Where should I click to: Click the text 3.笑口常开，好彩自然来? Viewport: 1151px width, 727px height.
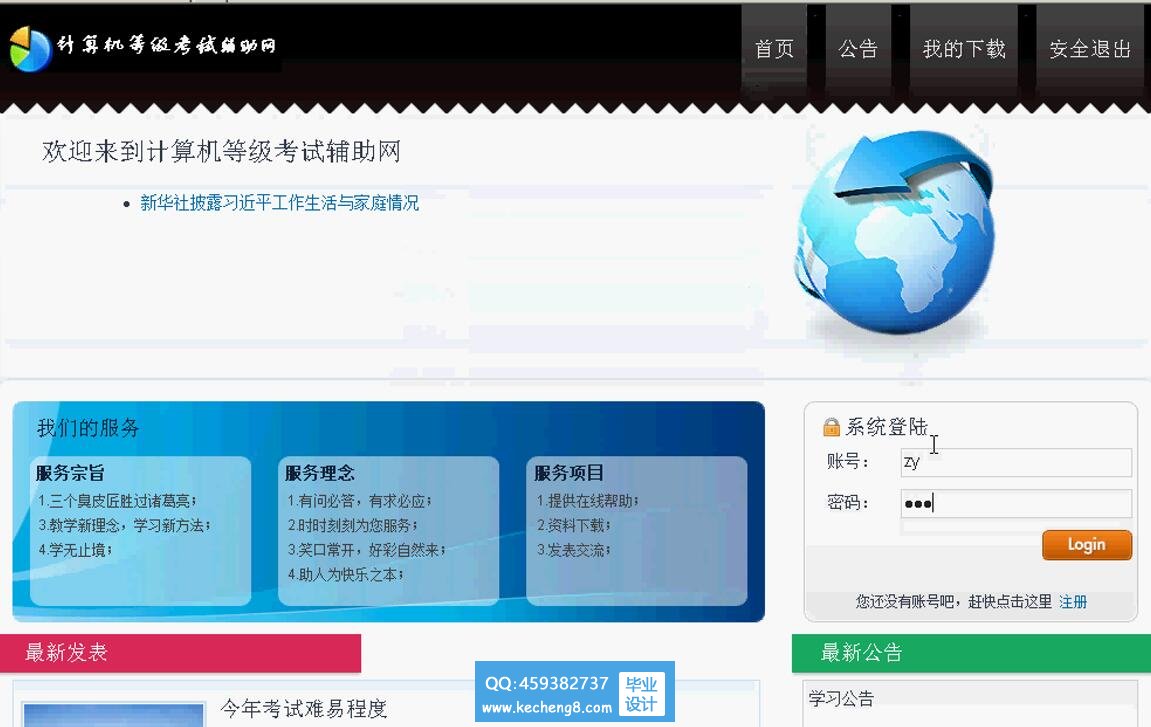(x=366, y=550)
